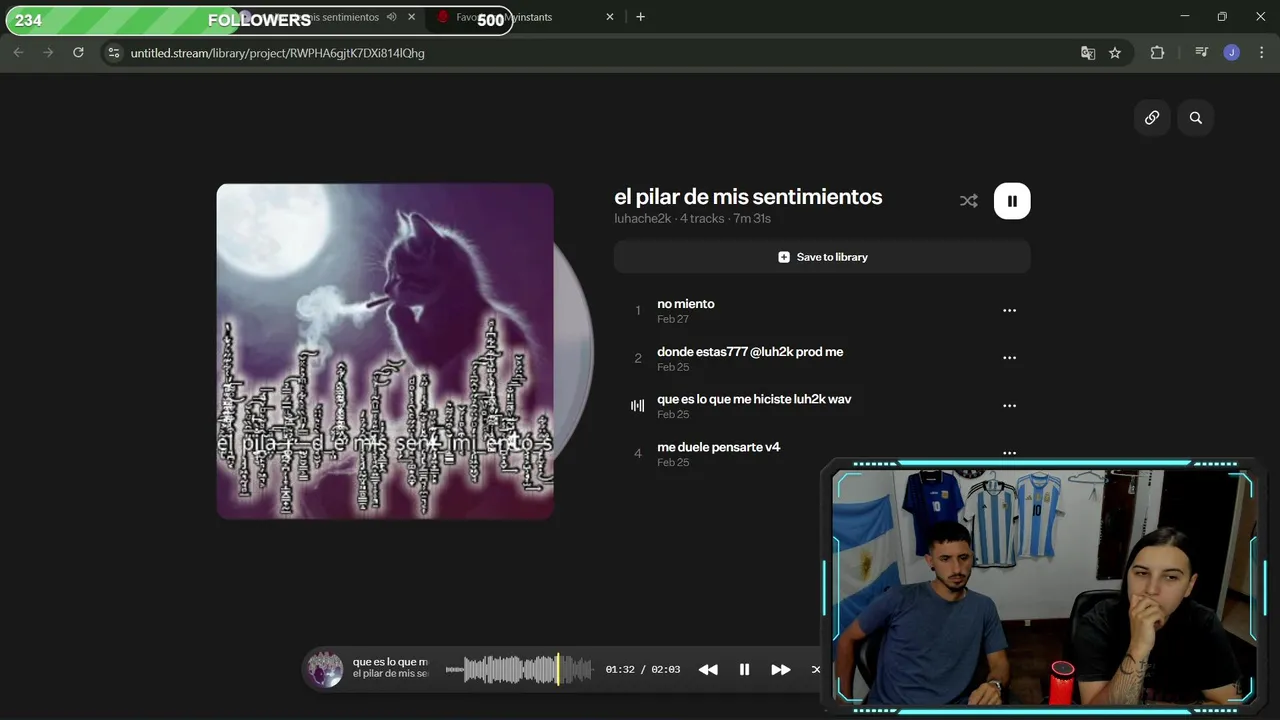
Task: Open the album cover artwork with the cat
Action: tap(385, 351)
